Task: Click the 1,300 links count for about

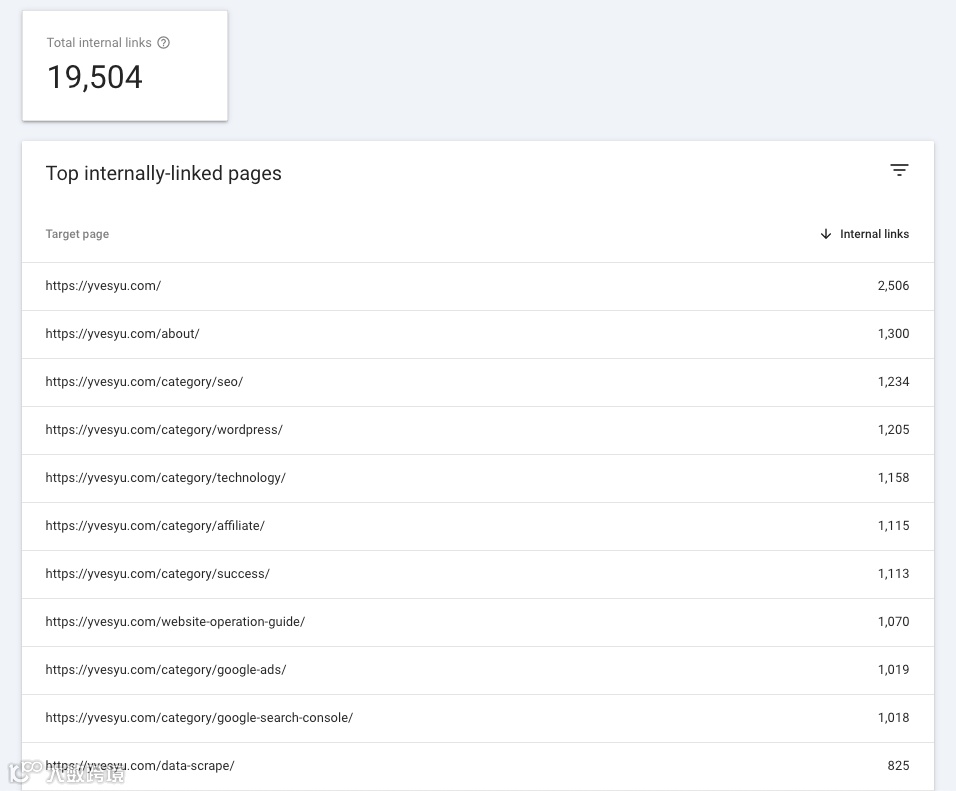Action: pos(893,334)
